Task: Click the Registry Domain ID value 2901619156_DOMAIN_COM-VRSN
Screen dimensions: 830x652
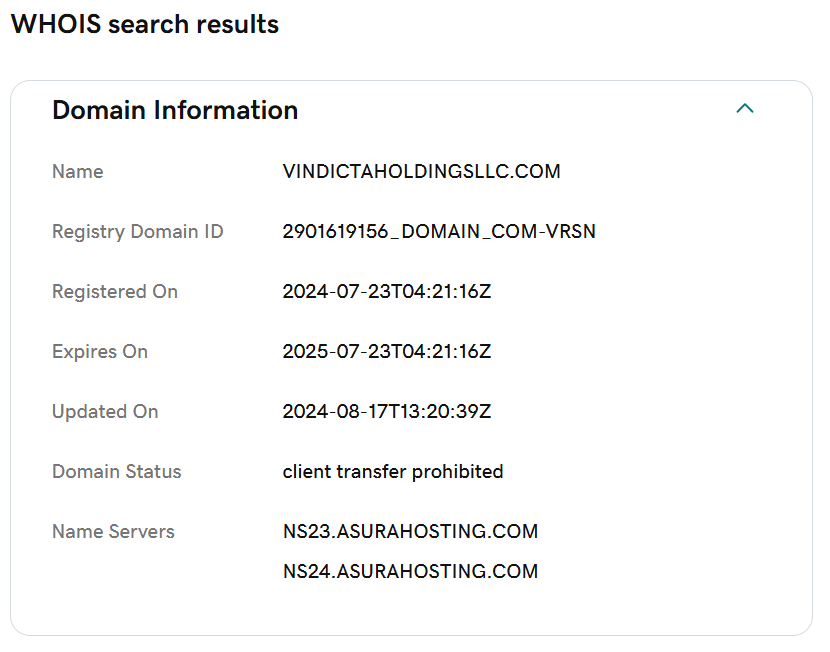Action: pyautogui.click(x=439, y=231)
